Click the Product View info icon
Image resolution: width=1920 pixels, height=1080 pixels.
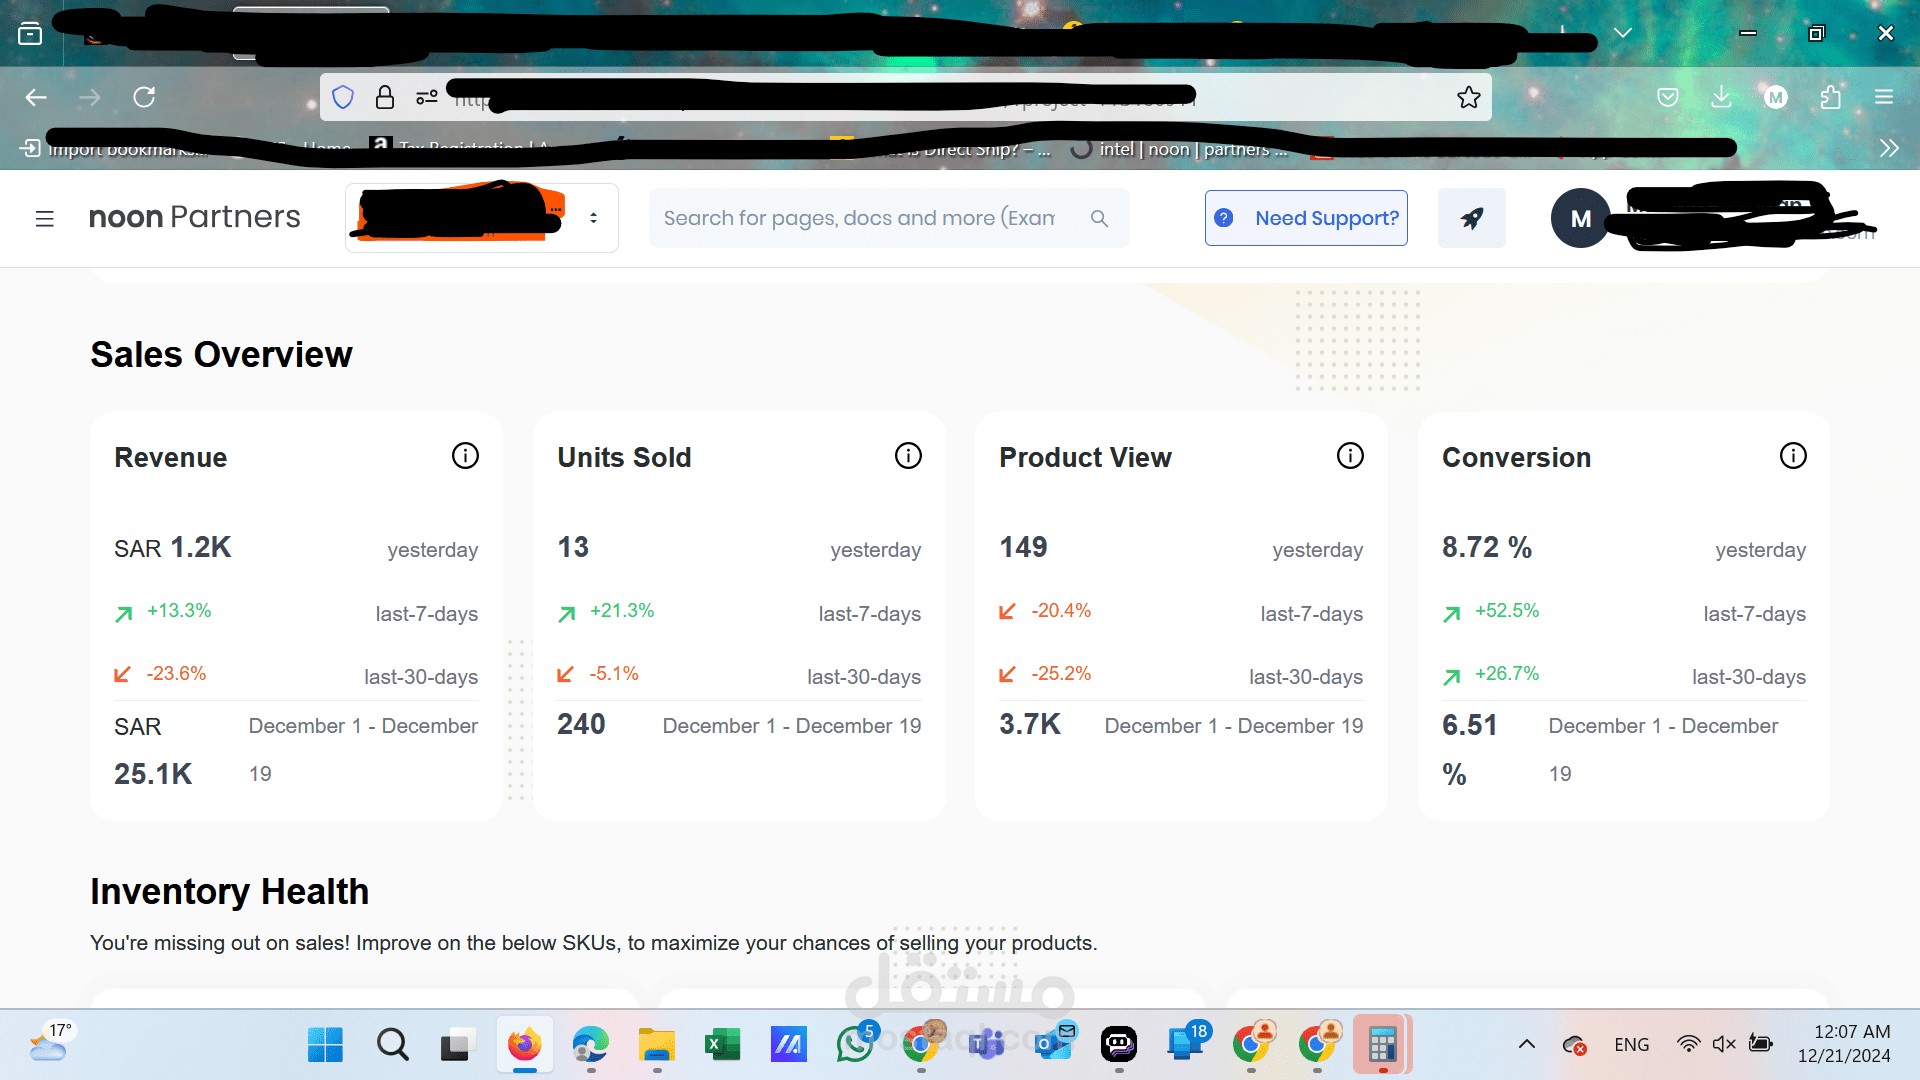click(x=1350, y=456)
